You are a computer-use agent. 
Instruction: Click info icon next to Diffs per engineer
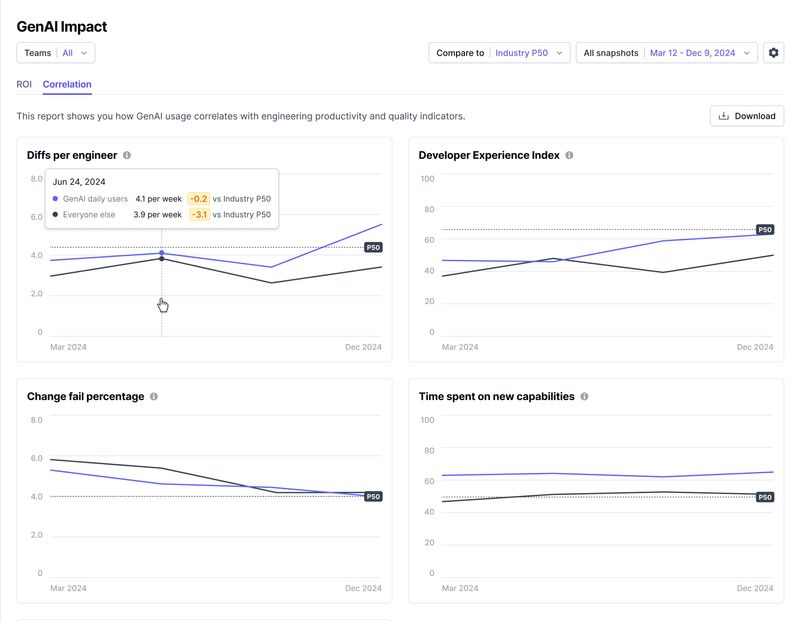[127, 155]
